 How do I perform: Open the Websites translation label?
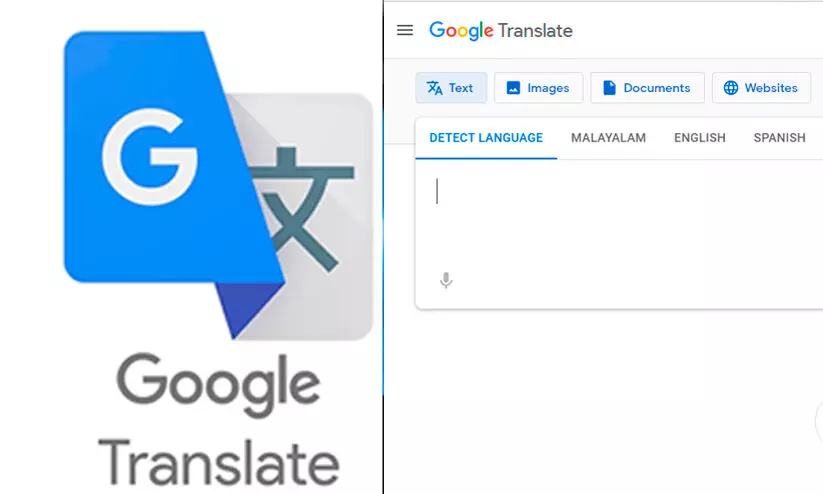point(771,88)
